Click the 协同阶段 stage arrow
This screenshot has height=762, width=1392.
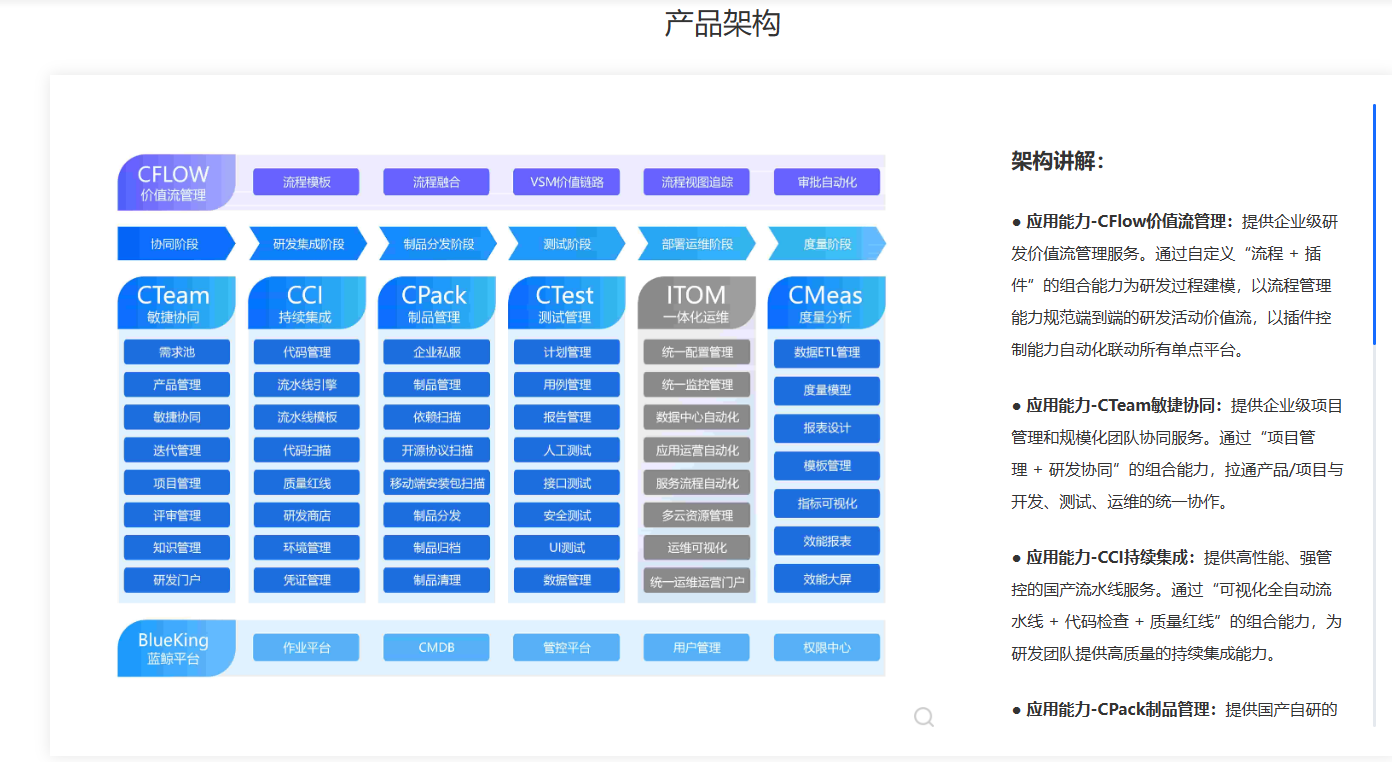(x=176, y=244)
